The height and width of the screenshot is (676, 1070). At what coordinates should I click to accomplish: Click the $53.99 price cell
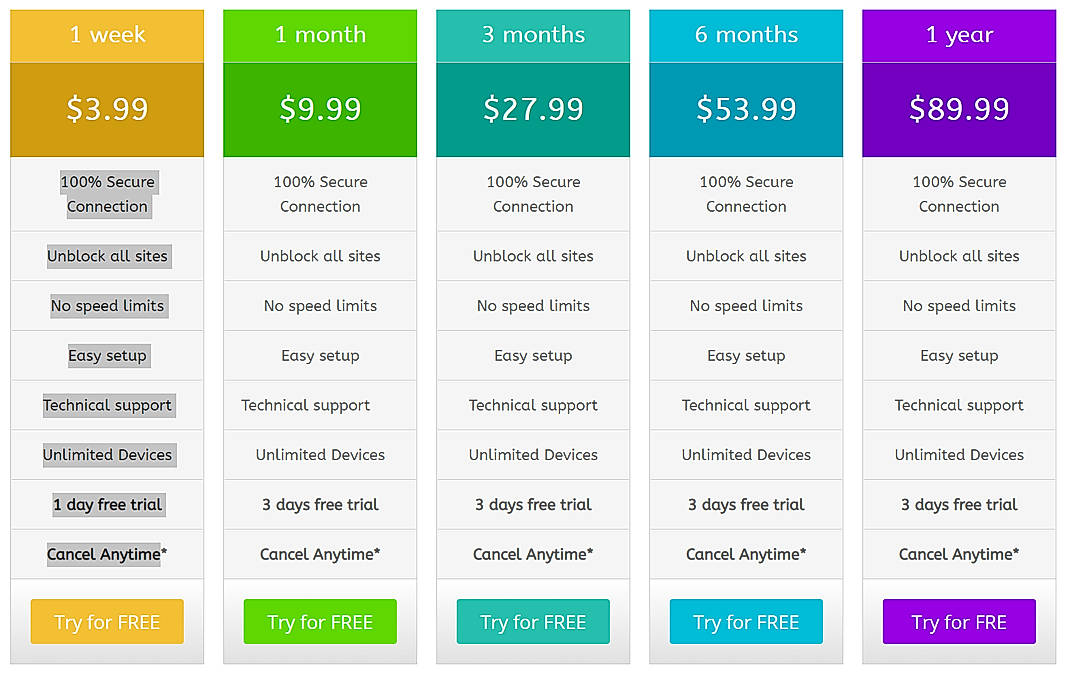tap(745, 109)
